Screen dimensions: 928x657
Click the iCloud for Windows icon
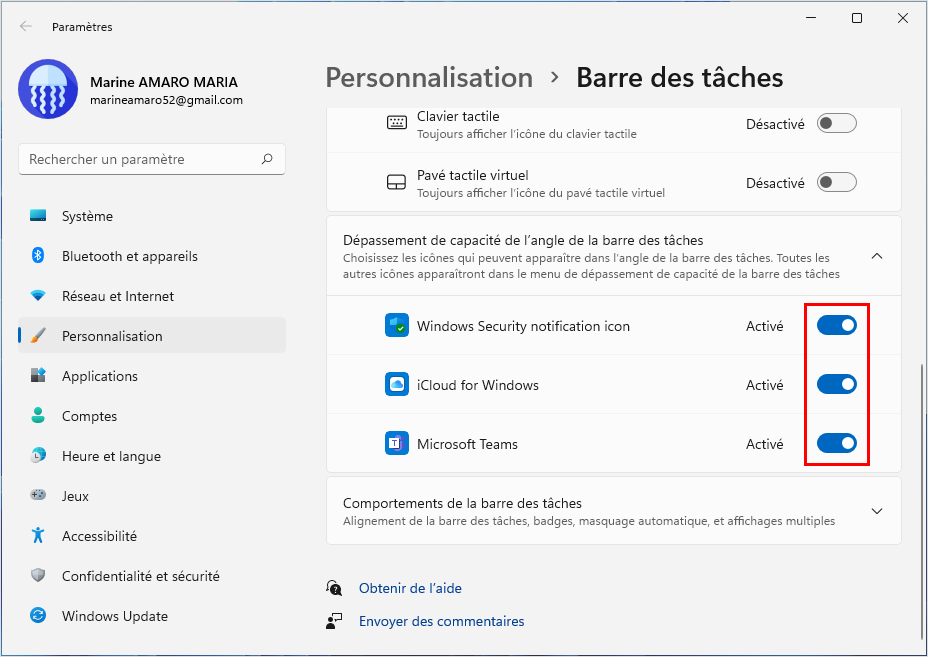(397, 385)
